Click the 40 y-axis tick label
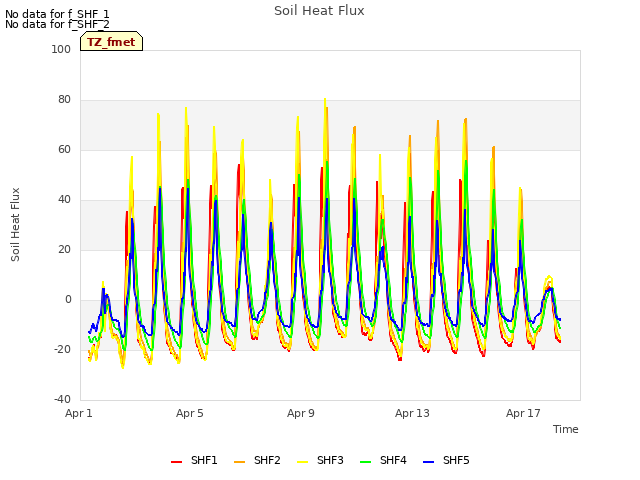 [x=64, y=200]
